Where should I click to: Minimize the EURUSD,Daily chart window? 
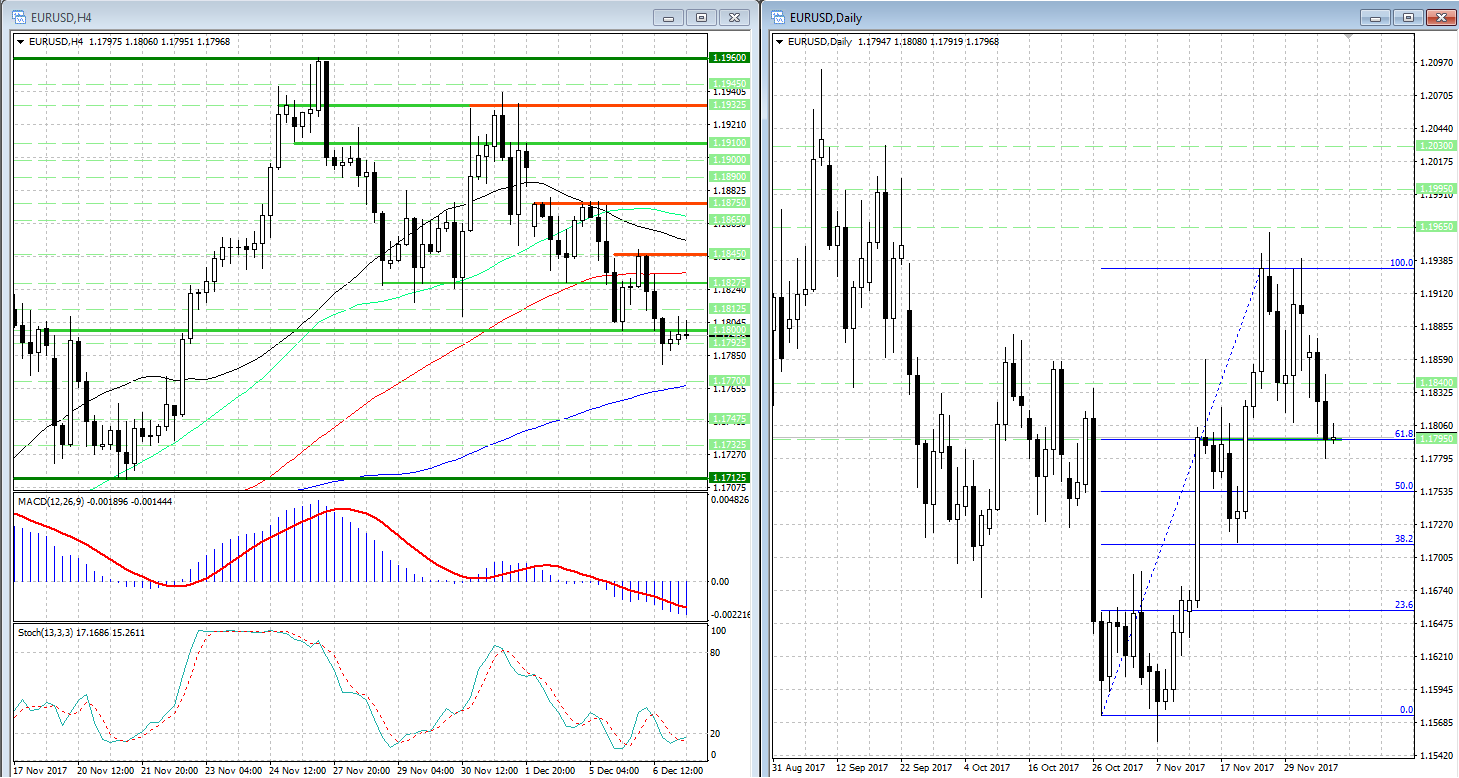click(x=1375, y=17)
